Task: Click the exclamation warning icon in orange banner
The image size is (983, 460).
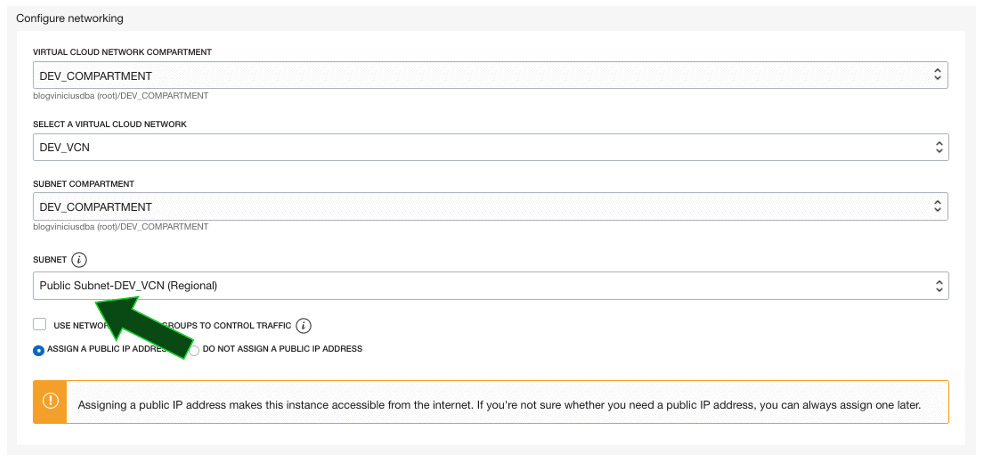Action: tap(50, 402)
